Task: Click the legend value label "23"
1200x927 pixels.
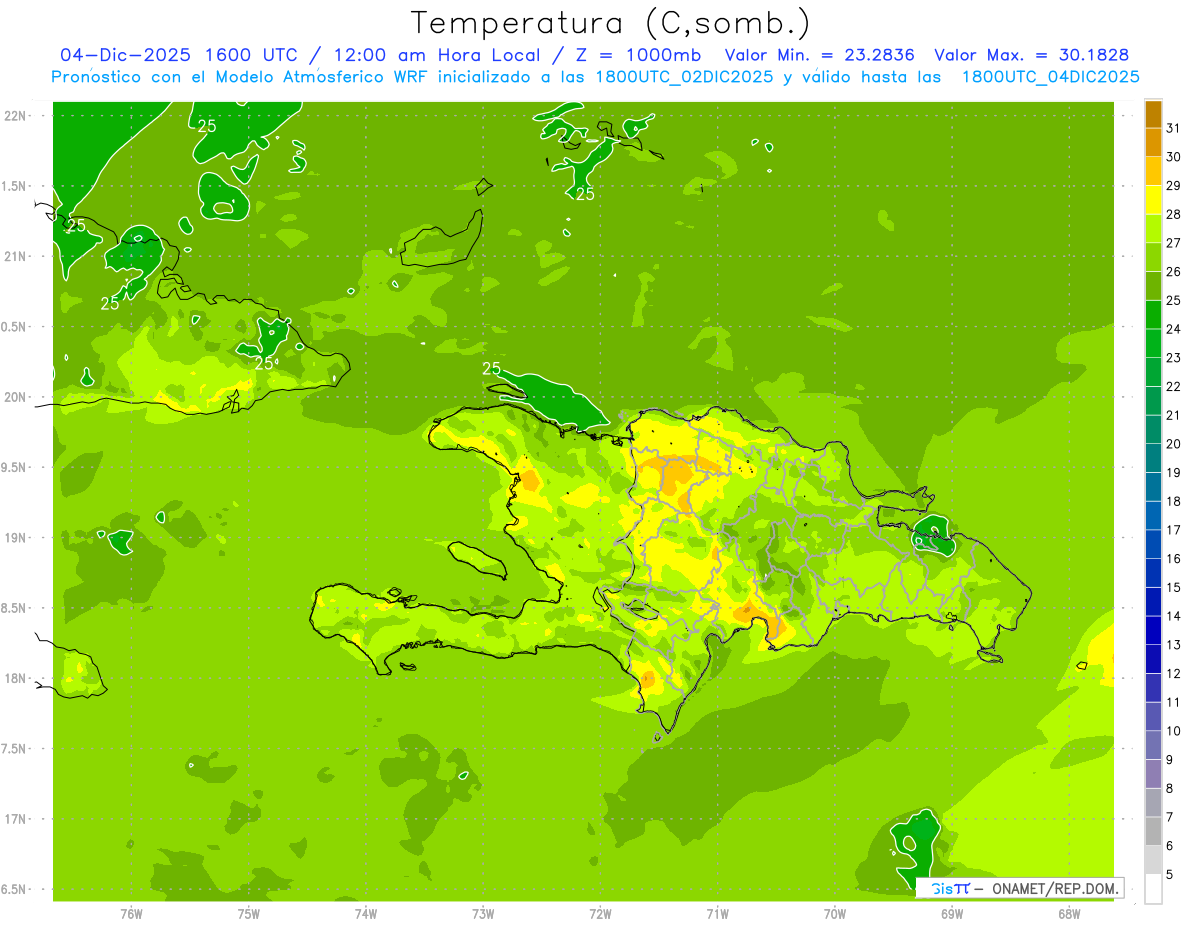Action: [x=1174, y=358]
